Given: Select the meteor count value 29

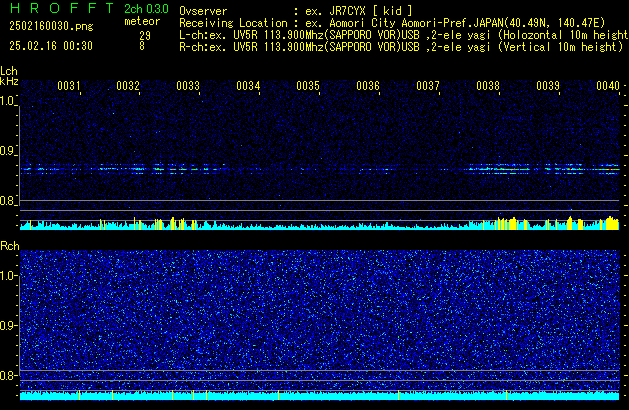Looking at the screenshot, I should [x=145, y=36].
